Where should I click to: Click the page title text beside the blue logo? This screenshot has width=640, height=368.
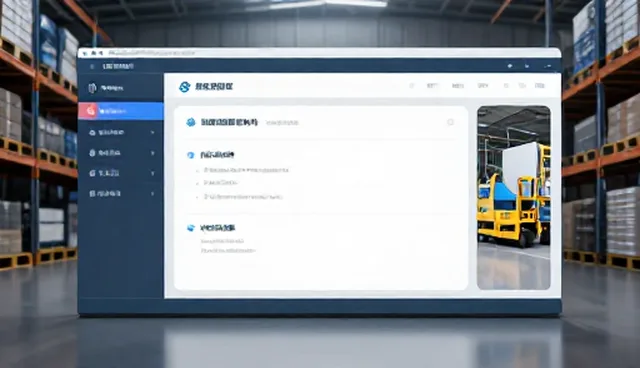click(x=214, y=86)
